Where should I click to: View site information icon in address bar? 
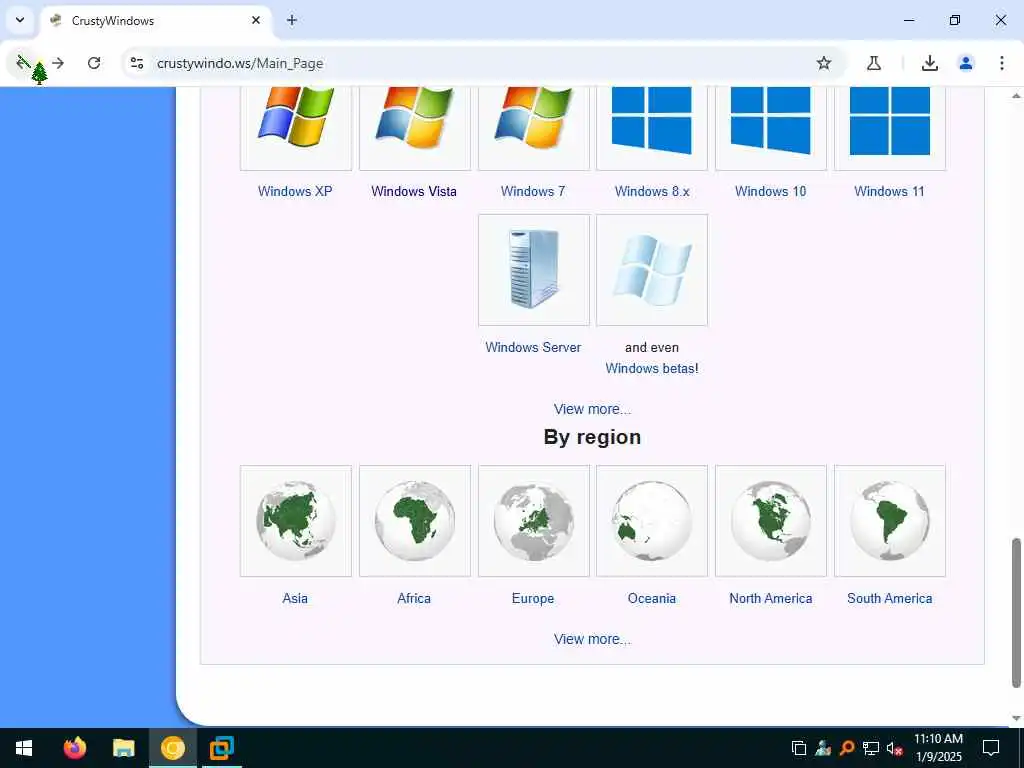click(137, 63)
